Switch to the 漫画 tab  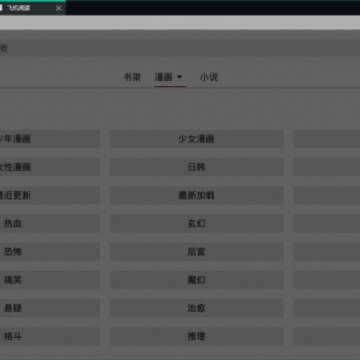(163, 77)
